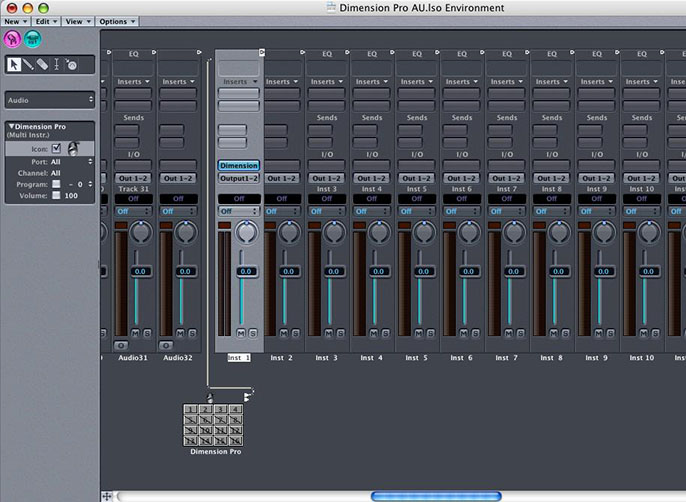Open Inserts menu on Inst 7 strip
Image resolution: width=686 pixels, height=502 pixels.
point(506,82)
